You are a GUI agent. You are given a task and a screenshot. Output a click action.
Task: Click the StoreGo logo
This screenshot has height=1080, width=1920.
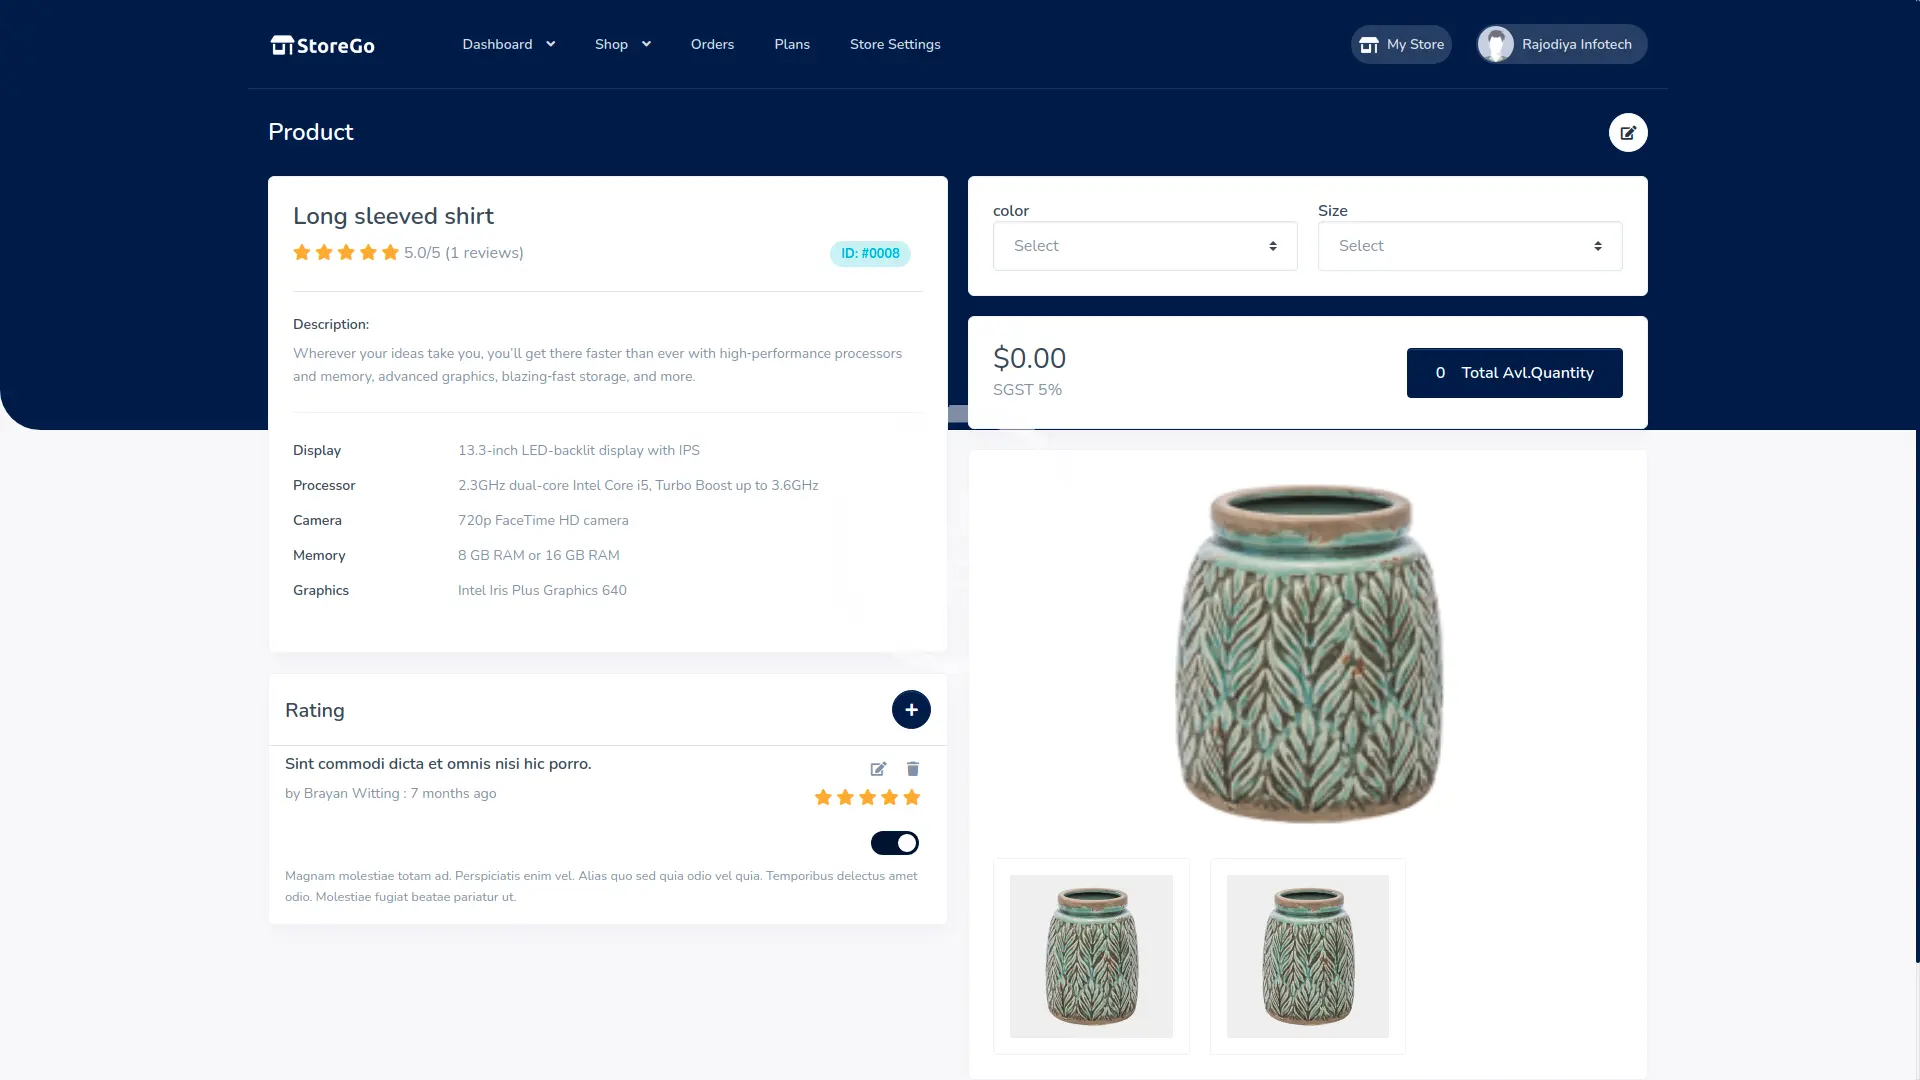click(x=322, y=45)
